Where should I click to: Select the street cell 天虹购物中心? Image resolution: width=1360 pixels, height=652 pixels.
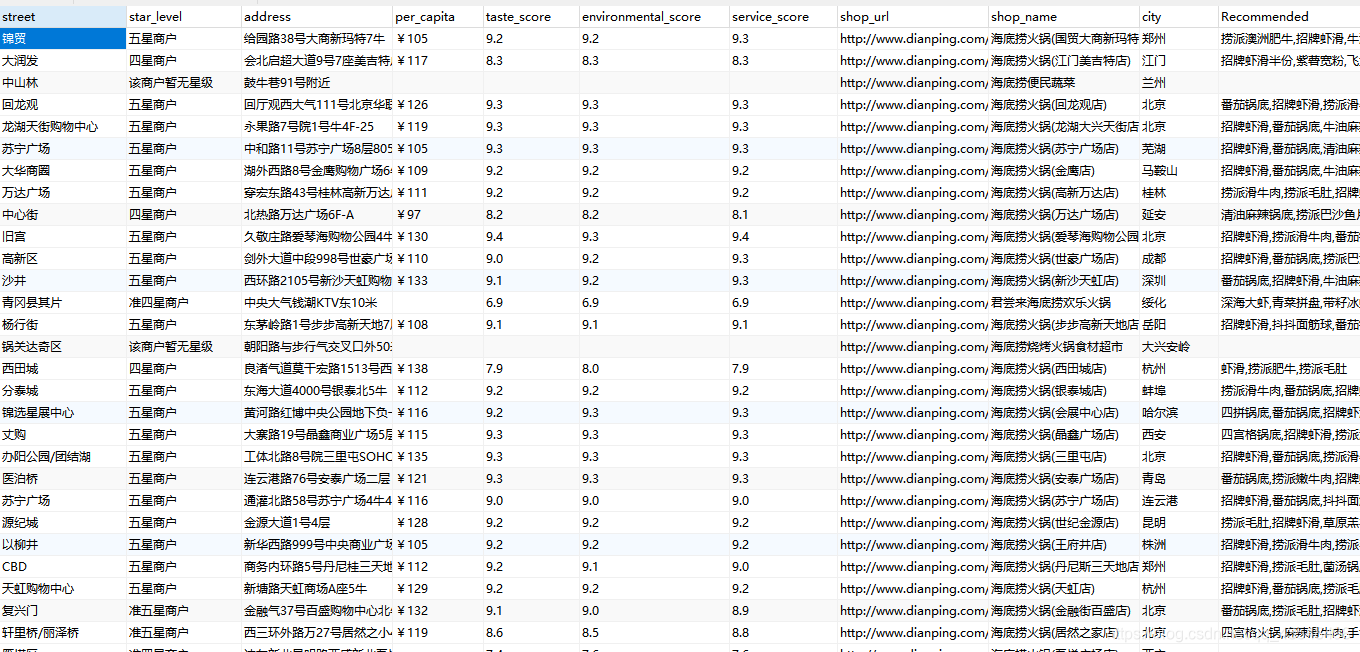click(63, 588)
